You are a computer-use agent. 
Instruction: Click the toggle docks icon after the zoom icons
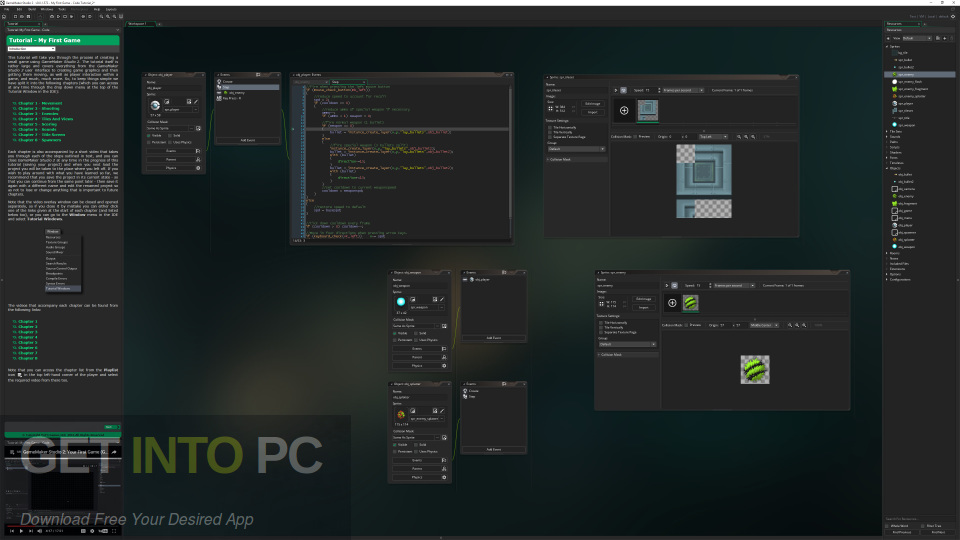(x=121, y=17)
